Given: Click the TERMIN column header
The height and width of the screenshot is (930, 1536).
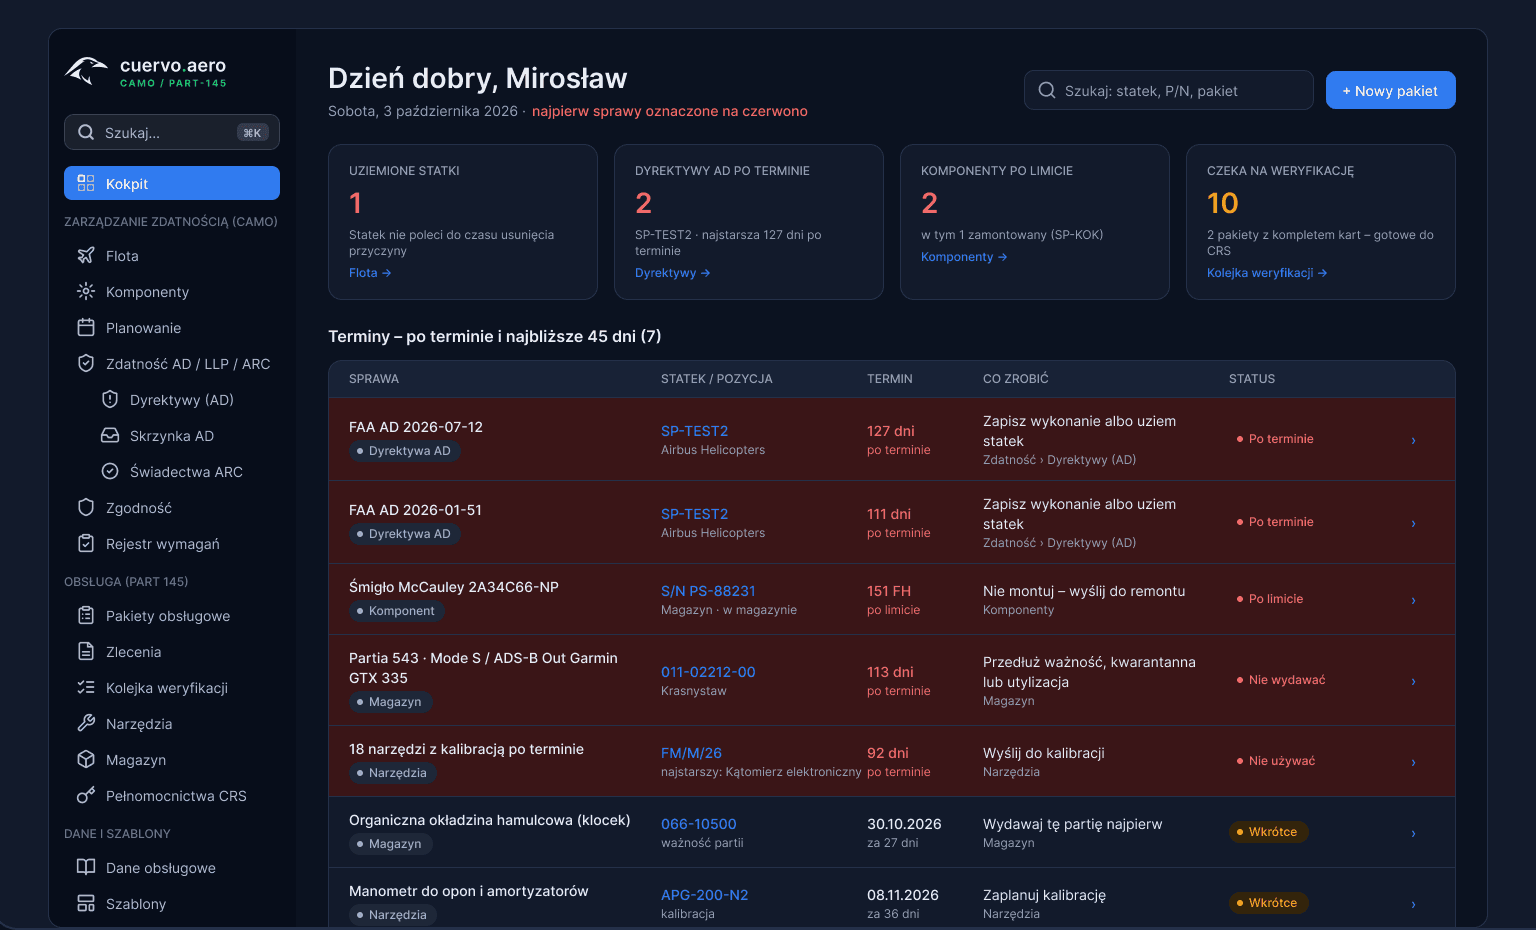Looking at the screenshot, I should (890, 379).
